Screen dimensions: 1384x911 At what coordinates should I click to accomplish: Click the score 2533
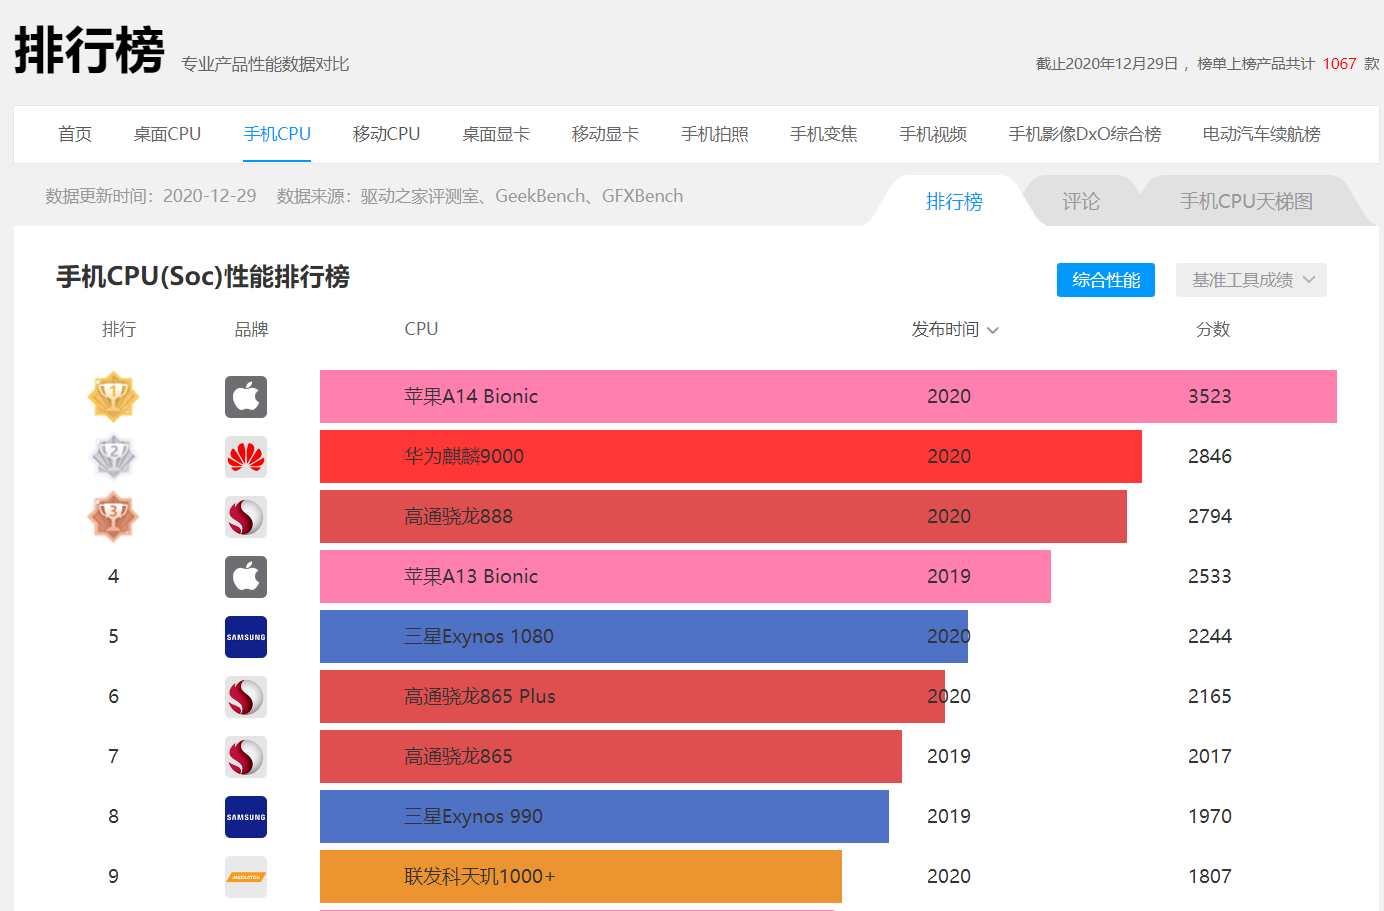click(1210, 576)
